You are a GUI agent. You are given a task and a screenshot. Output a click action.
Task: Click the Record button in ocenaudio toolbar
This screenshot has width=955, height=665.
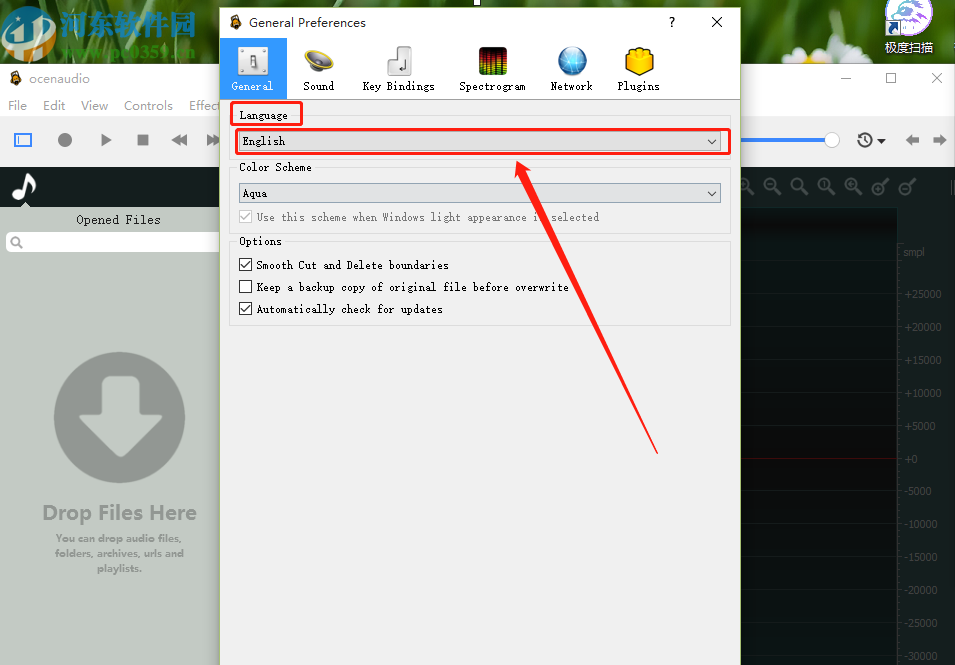click(x=65, y=140)
